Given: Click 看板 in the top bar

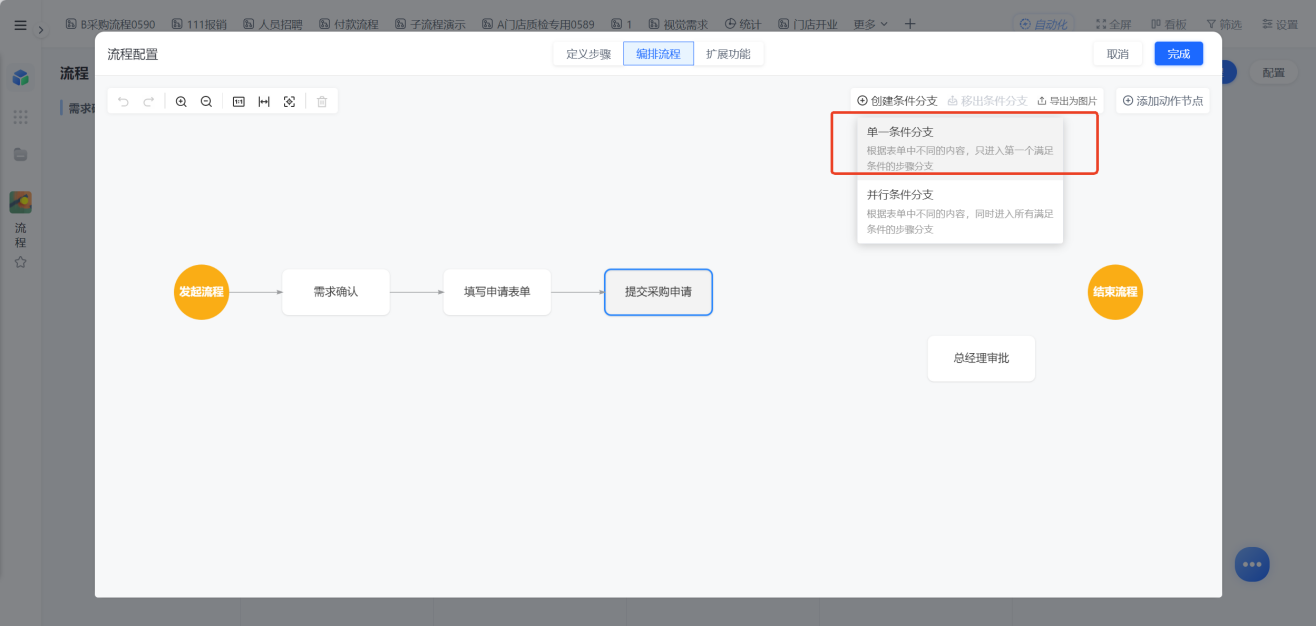Looking at the screenshot, I should pyautogui.click(x=1170, y=24).
